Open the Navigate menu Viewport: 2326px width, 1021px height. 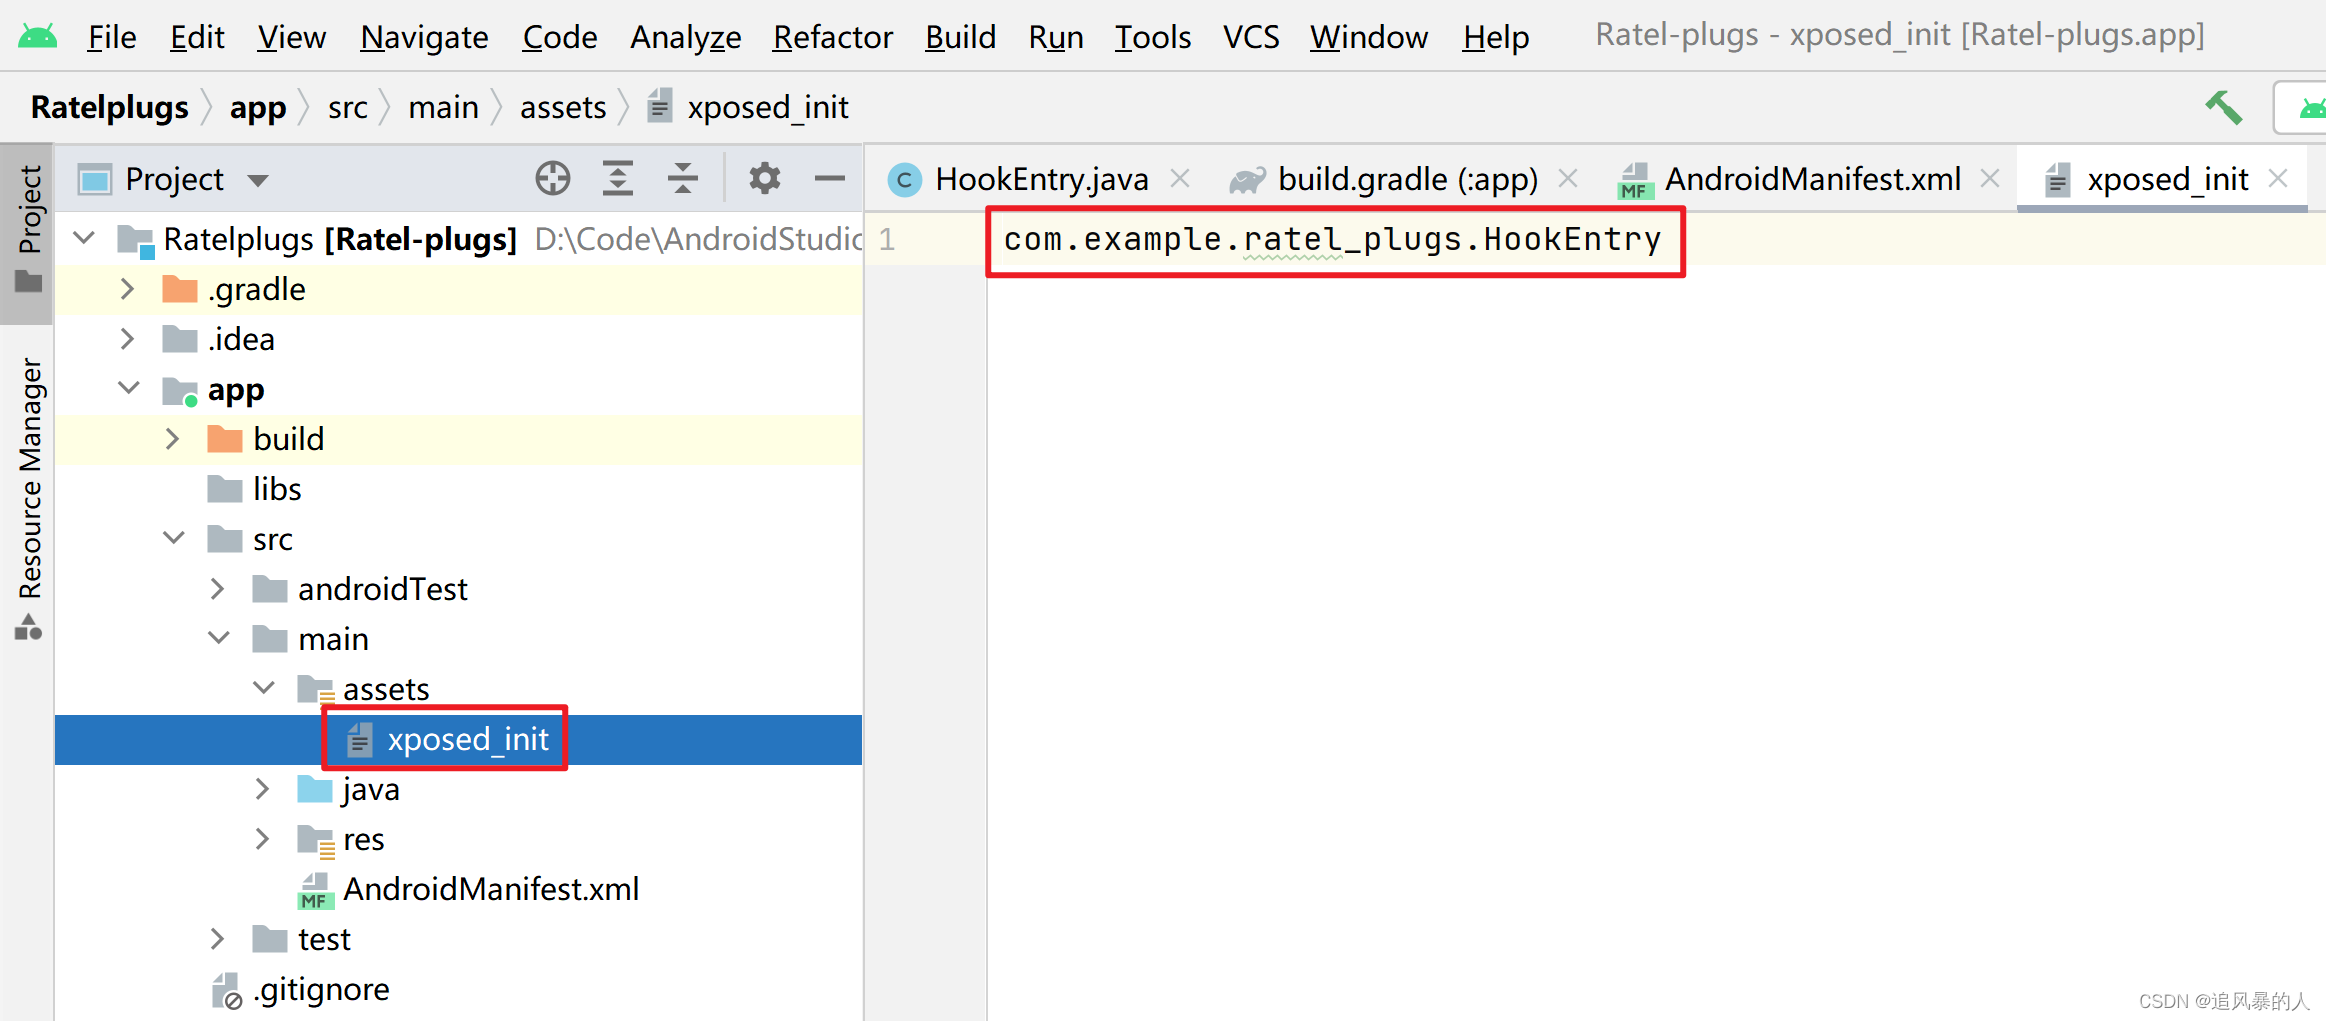424,37
